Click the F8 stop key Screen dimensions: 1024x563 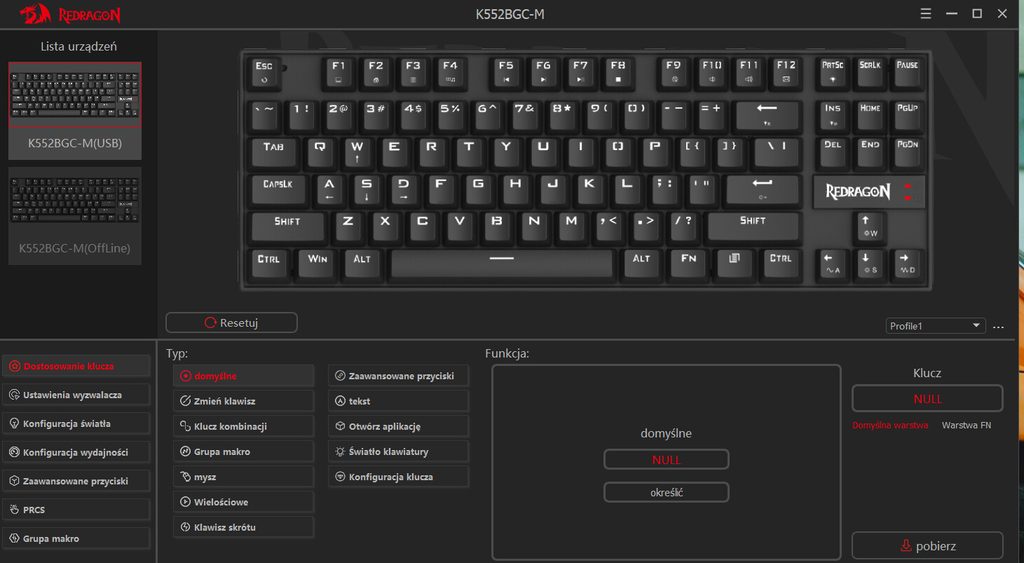618,72
